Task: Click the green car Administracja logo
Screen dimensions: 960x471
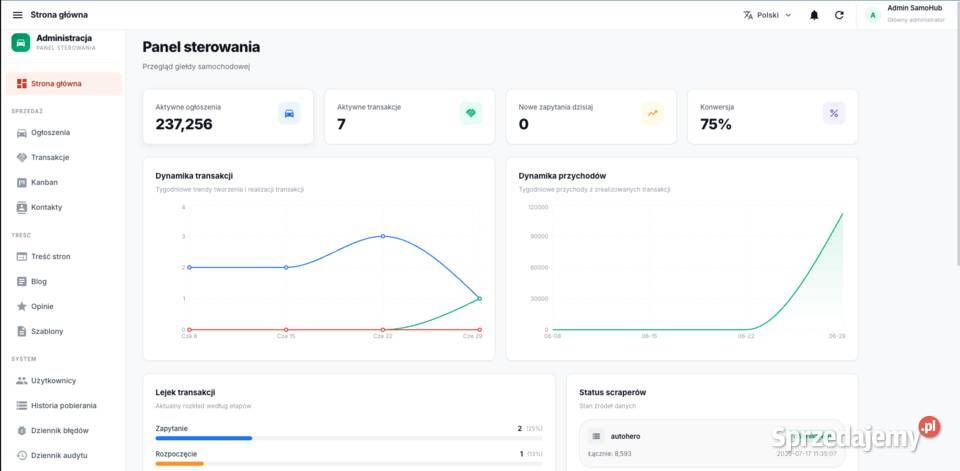Action: tap(20, 42)
